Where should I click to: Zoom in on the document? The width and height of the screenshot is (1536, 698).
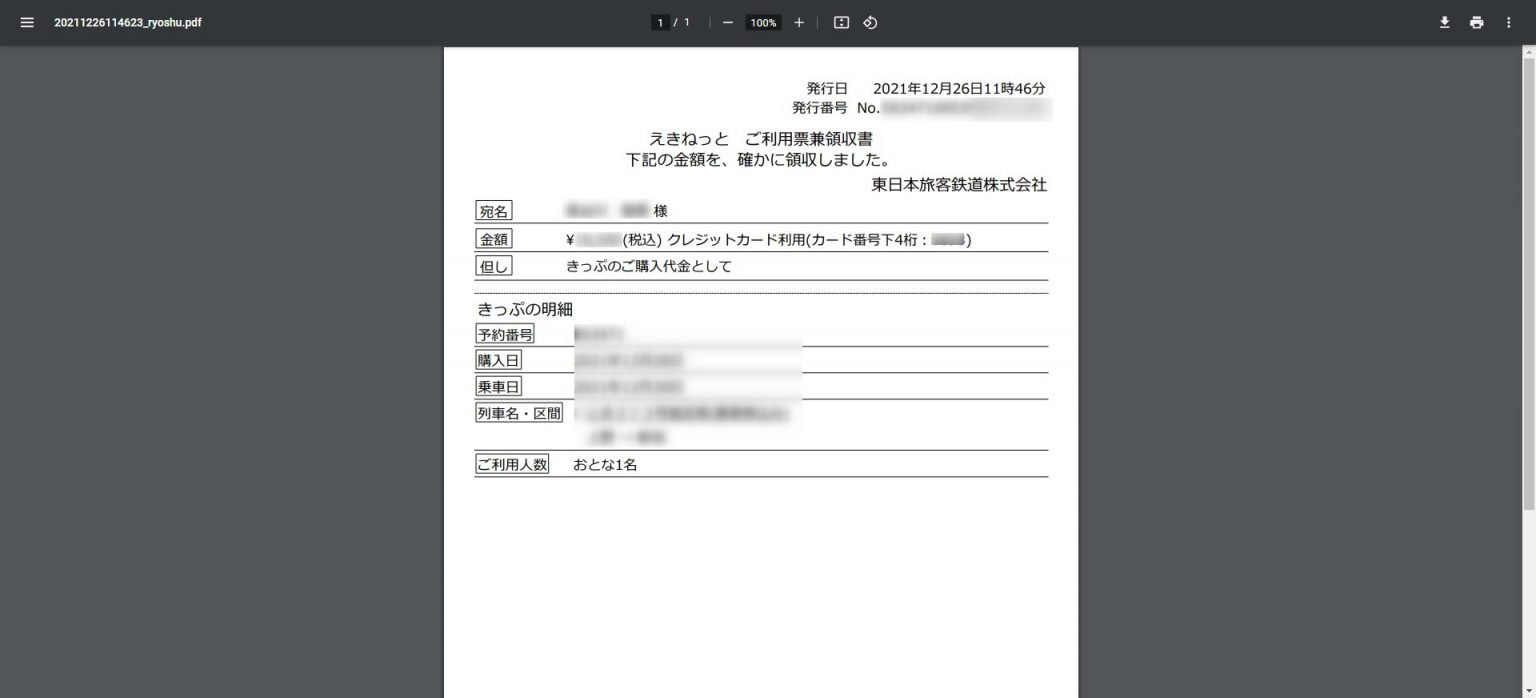[798, 22]
